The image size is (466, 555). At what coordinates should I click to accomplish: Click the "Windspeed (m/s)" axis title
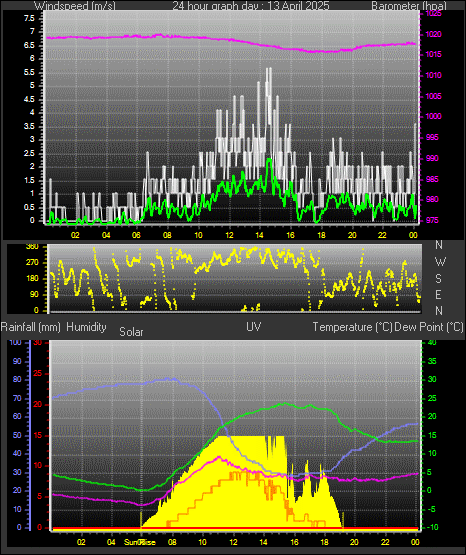[75, 6]
